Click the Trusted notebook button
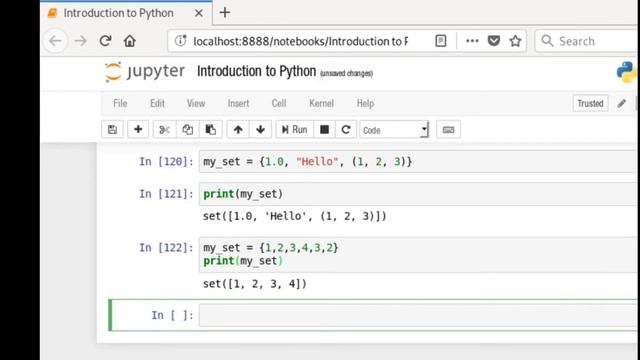640x360 pixels. click(590, 103)
